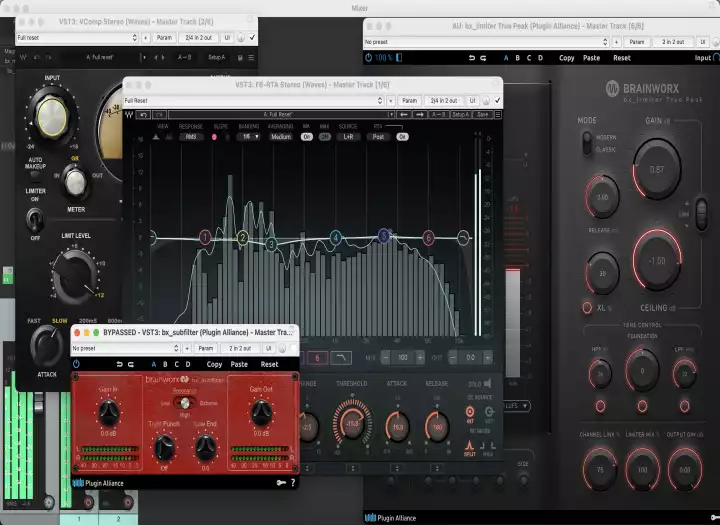Click the bx_subfilter key license icon
The image size is (720, 525).
point(280,483)
